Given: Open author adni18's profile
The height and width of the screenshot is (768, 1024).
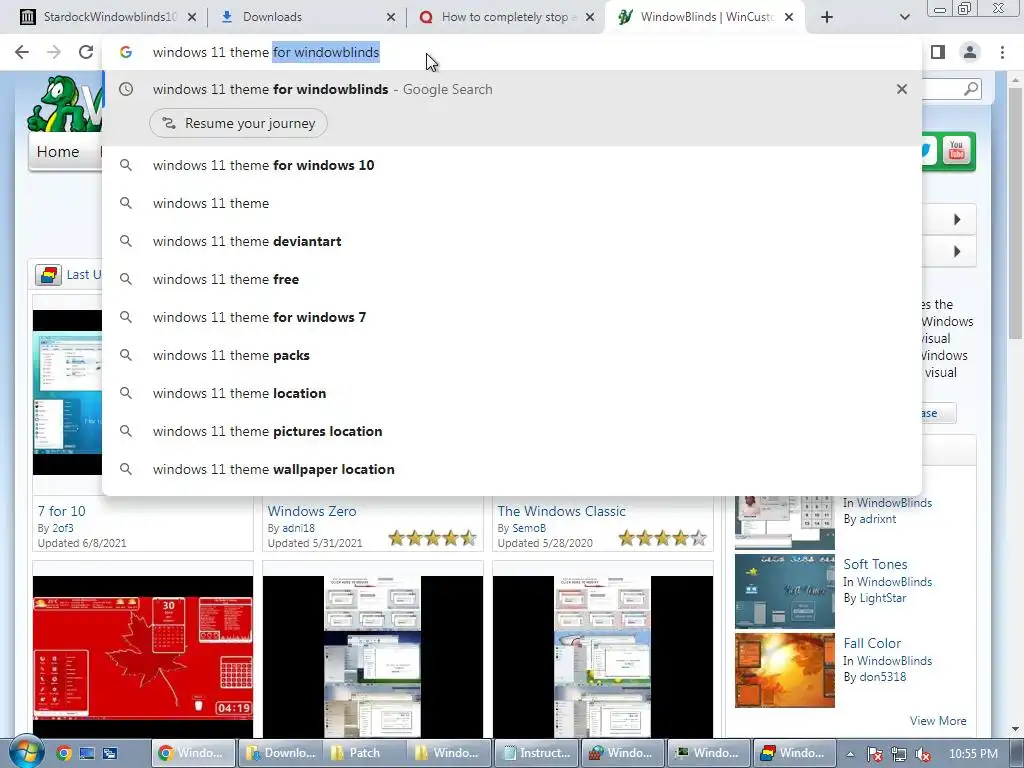Looking at the screenshot, I should pyautogui.click(x=298, y=528).
